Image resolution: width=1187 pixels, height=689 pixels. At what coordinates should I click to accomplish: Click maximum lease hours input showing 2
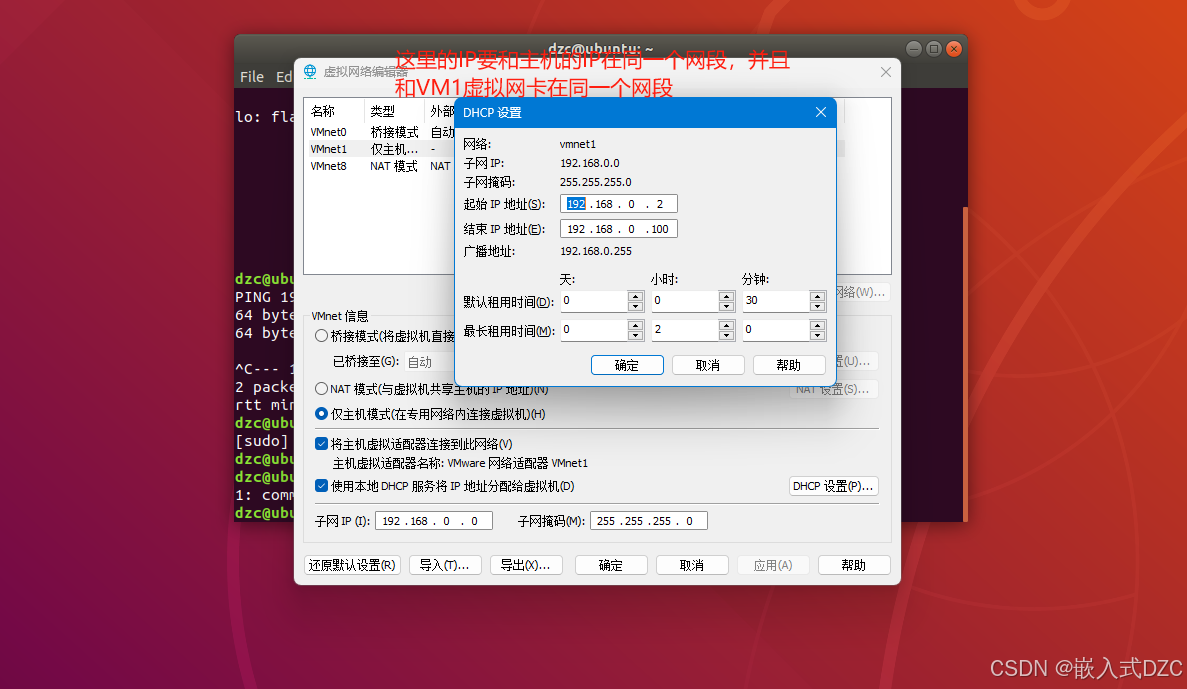pos(685,329)
